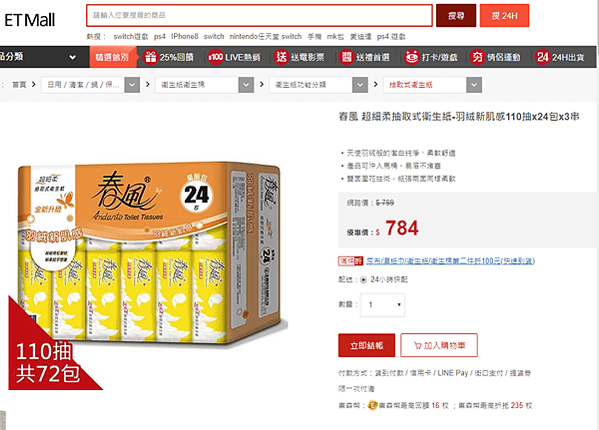Open the quantity dropdown
The height and width of the screenshot is (430, 599).
382,305
